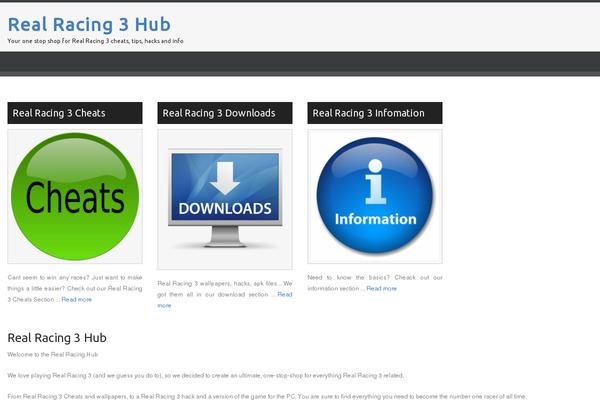
Task: Click the Downloads monitor image
Action: [x=225, y=199]
